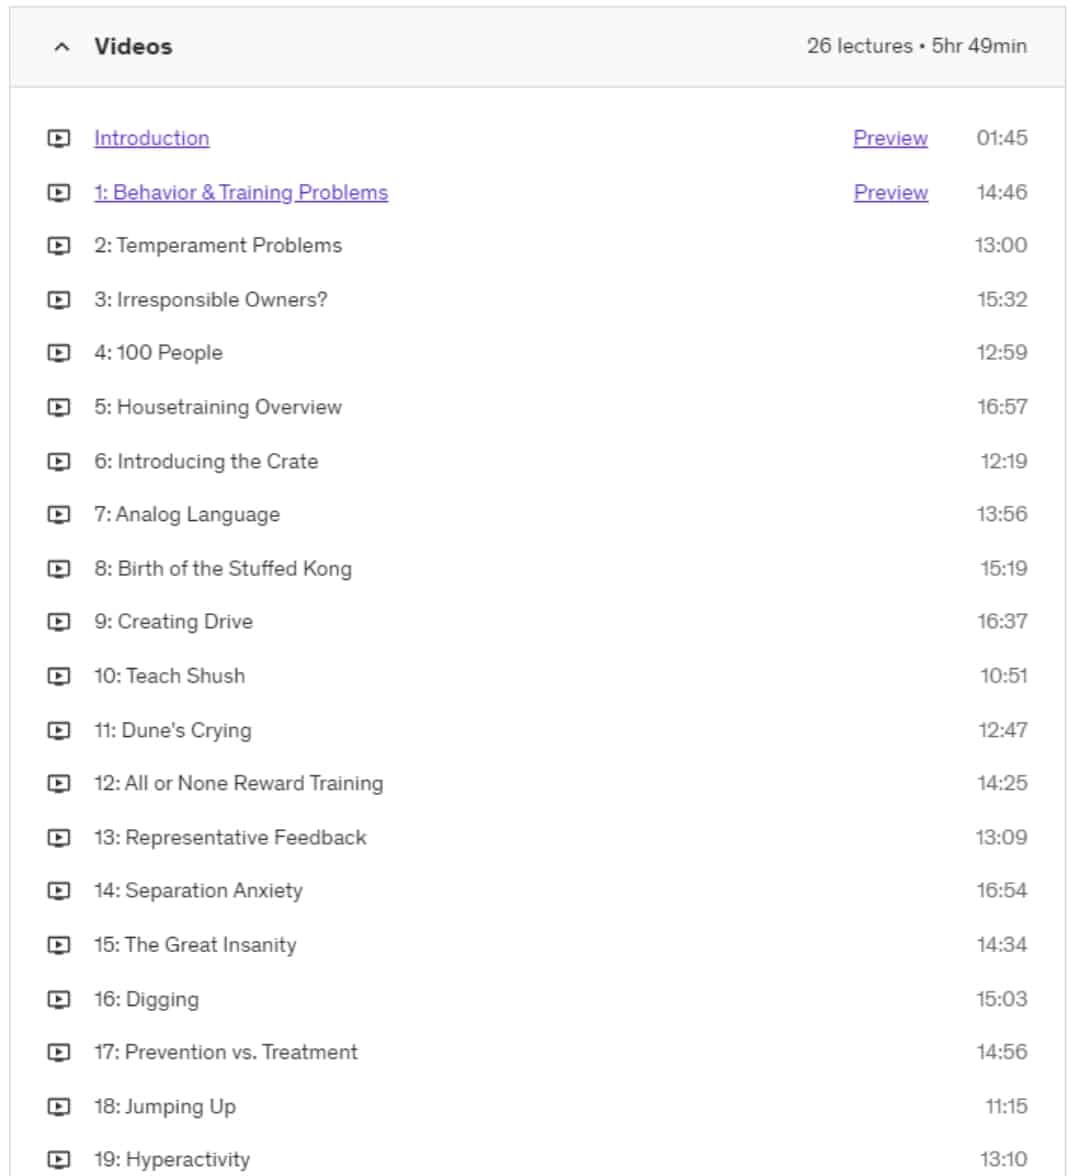
Task: Click video icon beside Temperament Problems
Action: click(58, 245)
